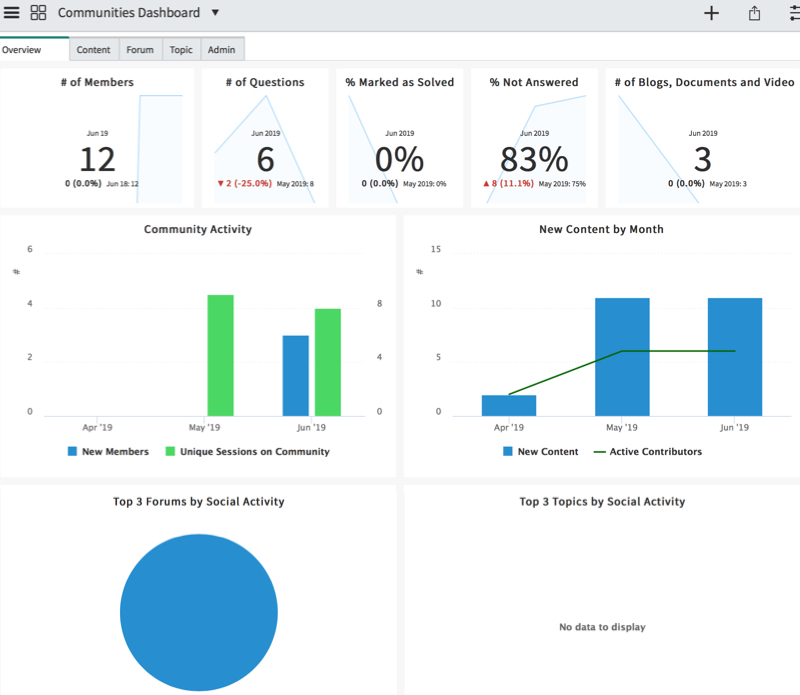Click the May '19 green sessions bar
The width and height of the screenshot is (800, 695).
[220, 355]
